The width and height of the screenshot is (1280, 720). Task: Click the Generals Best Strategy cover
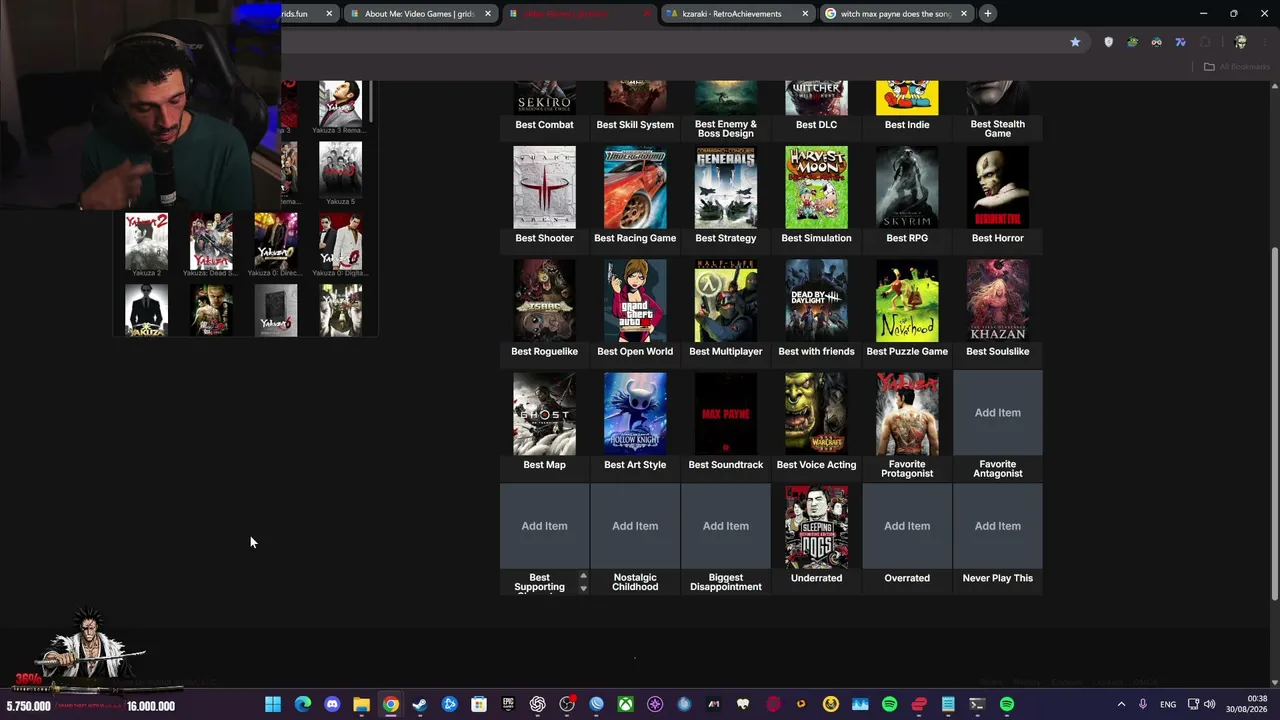click(x=726, y=187)
